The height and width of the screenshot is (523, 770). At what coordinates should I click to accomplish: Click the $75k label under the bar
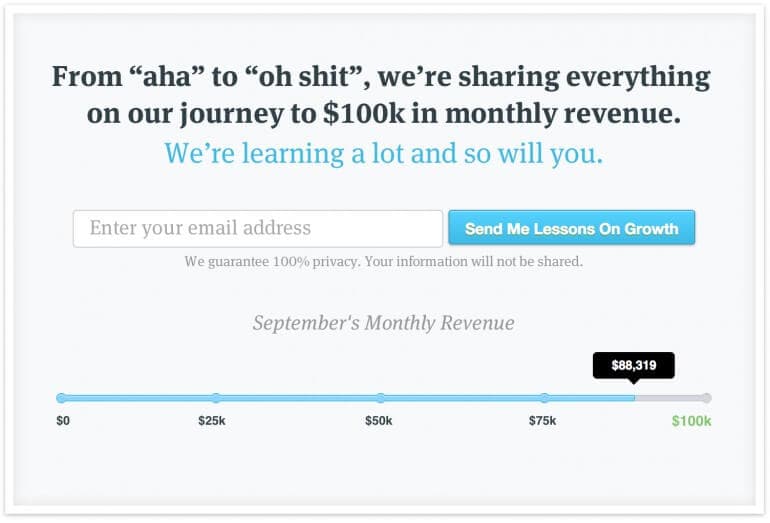pos(543,421)
